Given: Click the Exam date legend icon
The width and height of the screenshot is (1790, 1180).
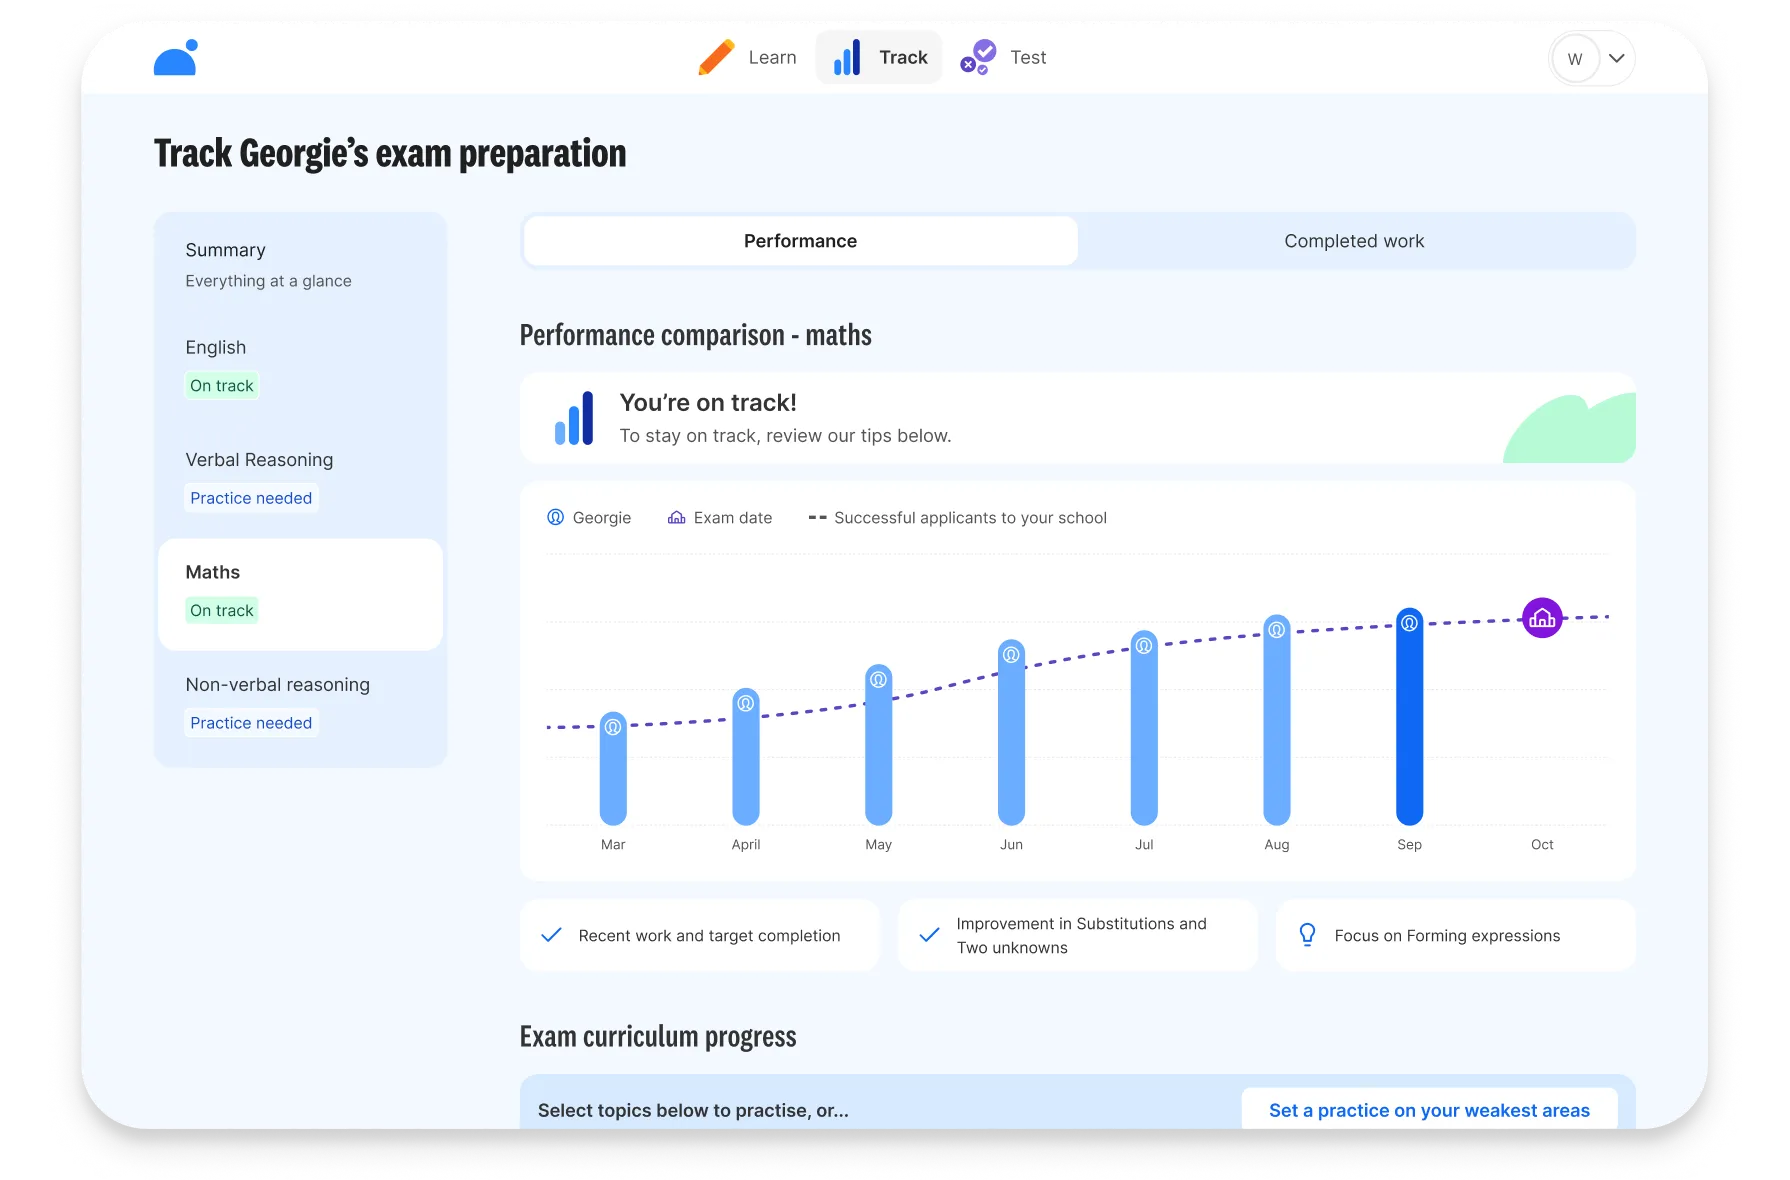Looking at the screenshot, I should coord(677,518).
